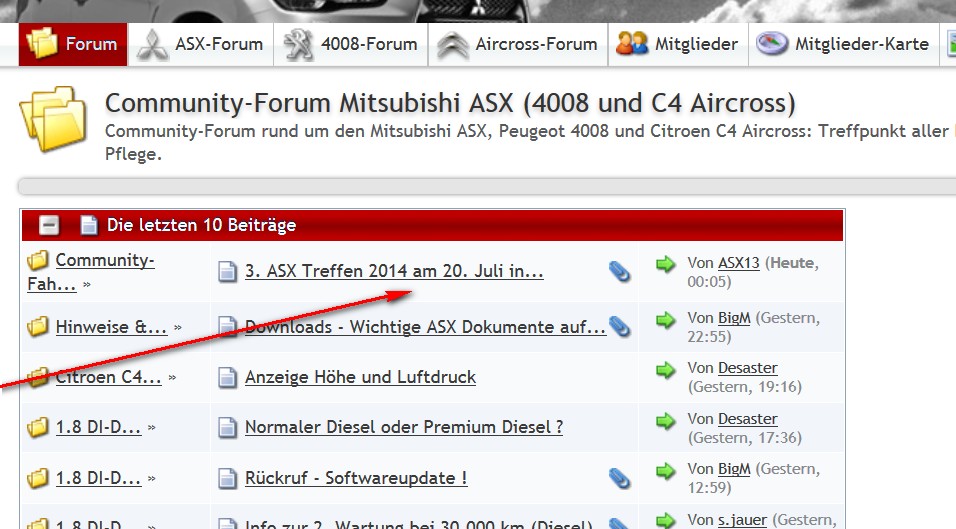Click the paperclip icon on Rückruf row
The width and height of the screenshot is (956, 529).
point(620,478)
